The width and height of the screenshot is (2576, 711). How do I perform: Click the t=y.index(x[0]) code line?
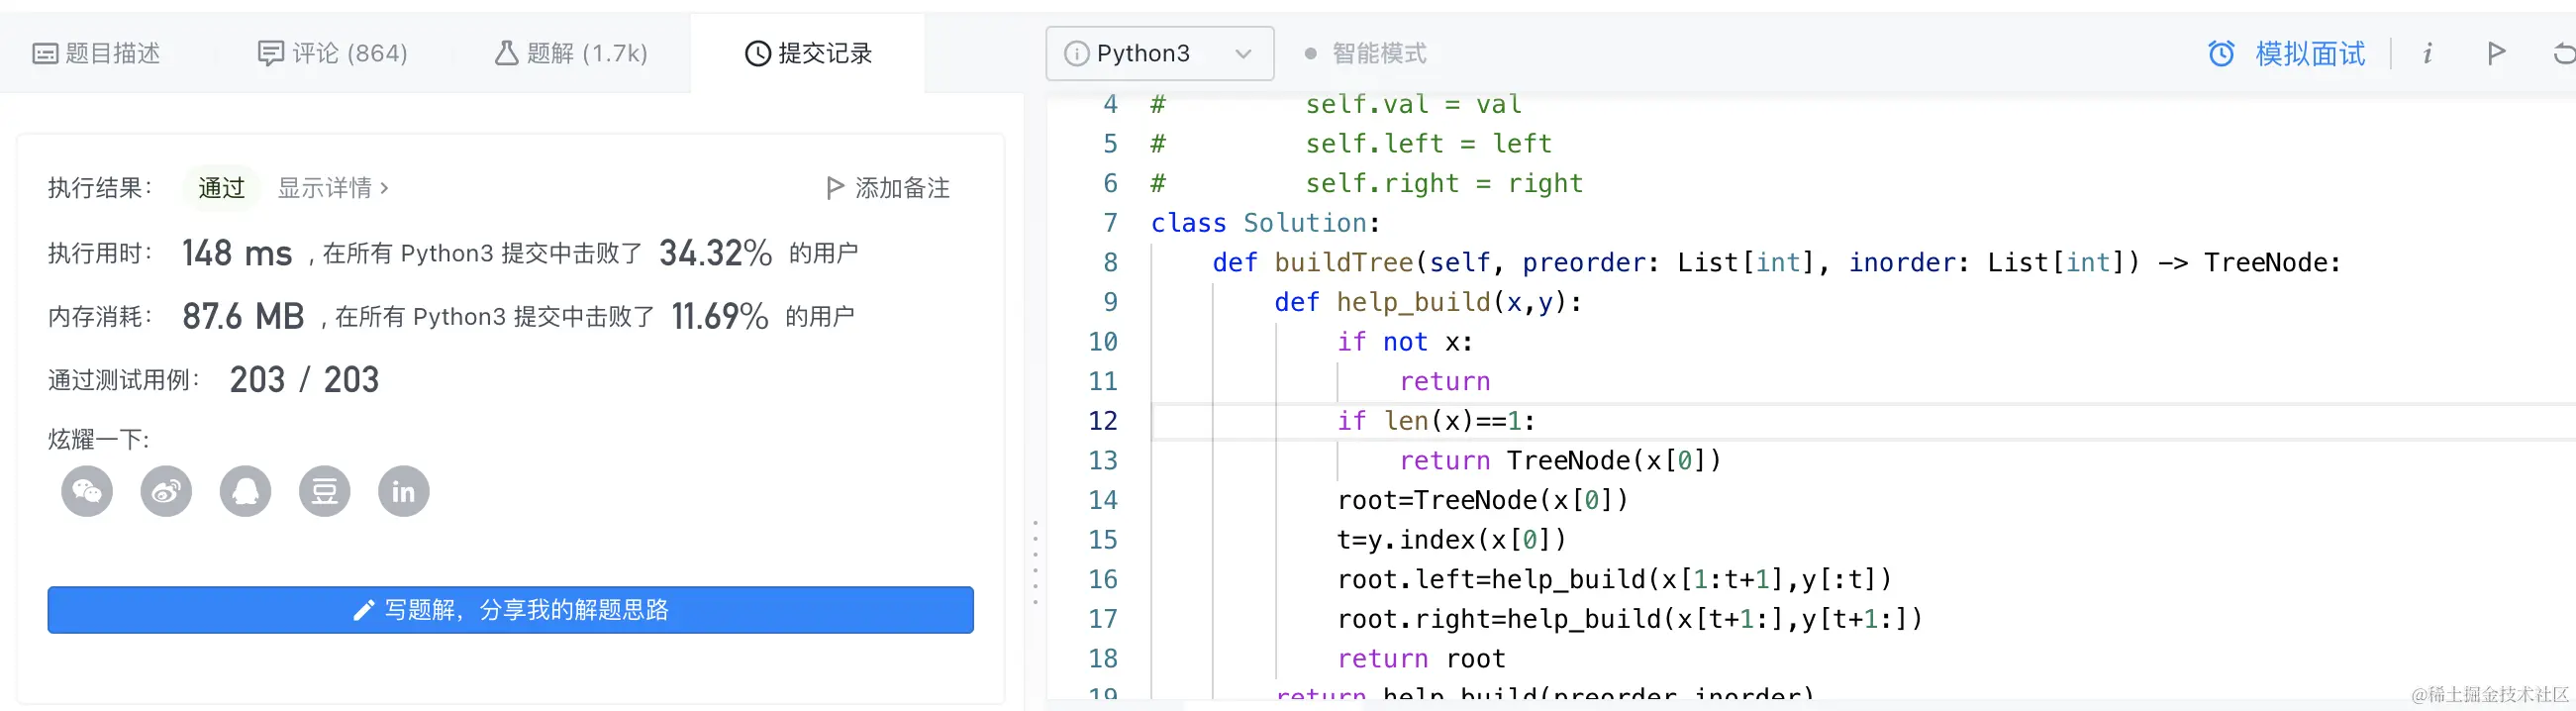(x=1452, y=540)
